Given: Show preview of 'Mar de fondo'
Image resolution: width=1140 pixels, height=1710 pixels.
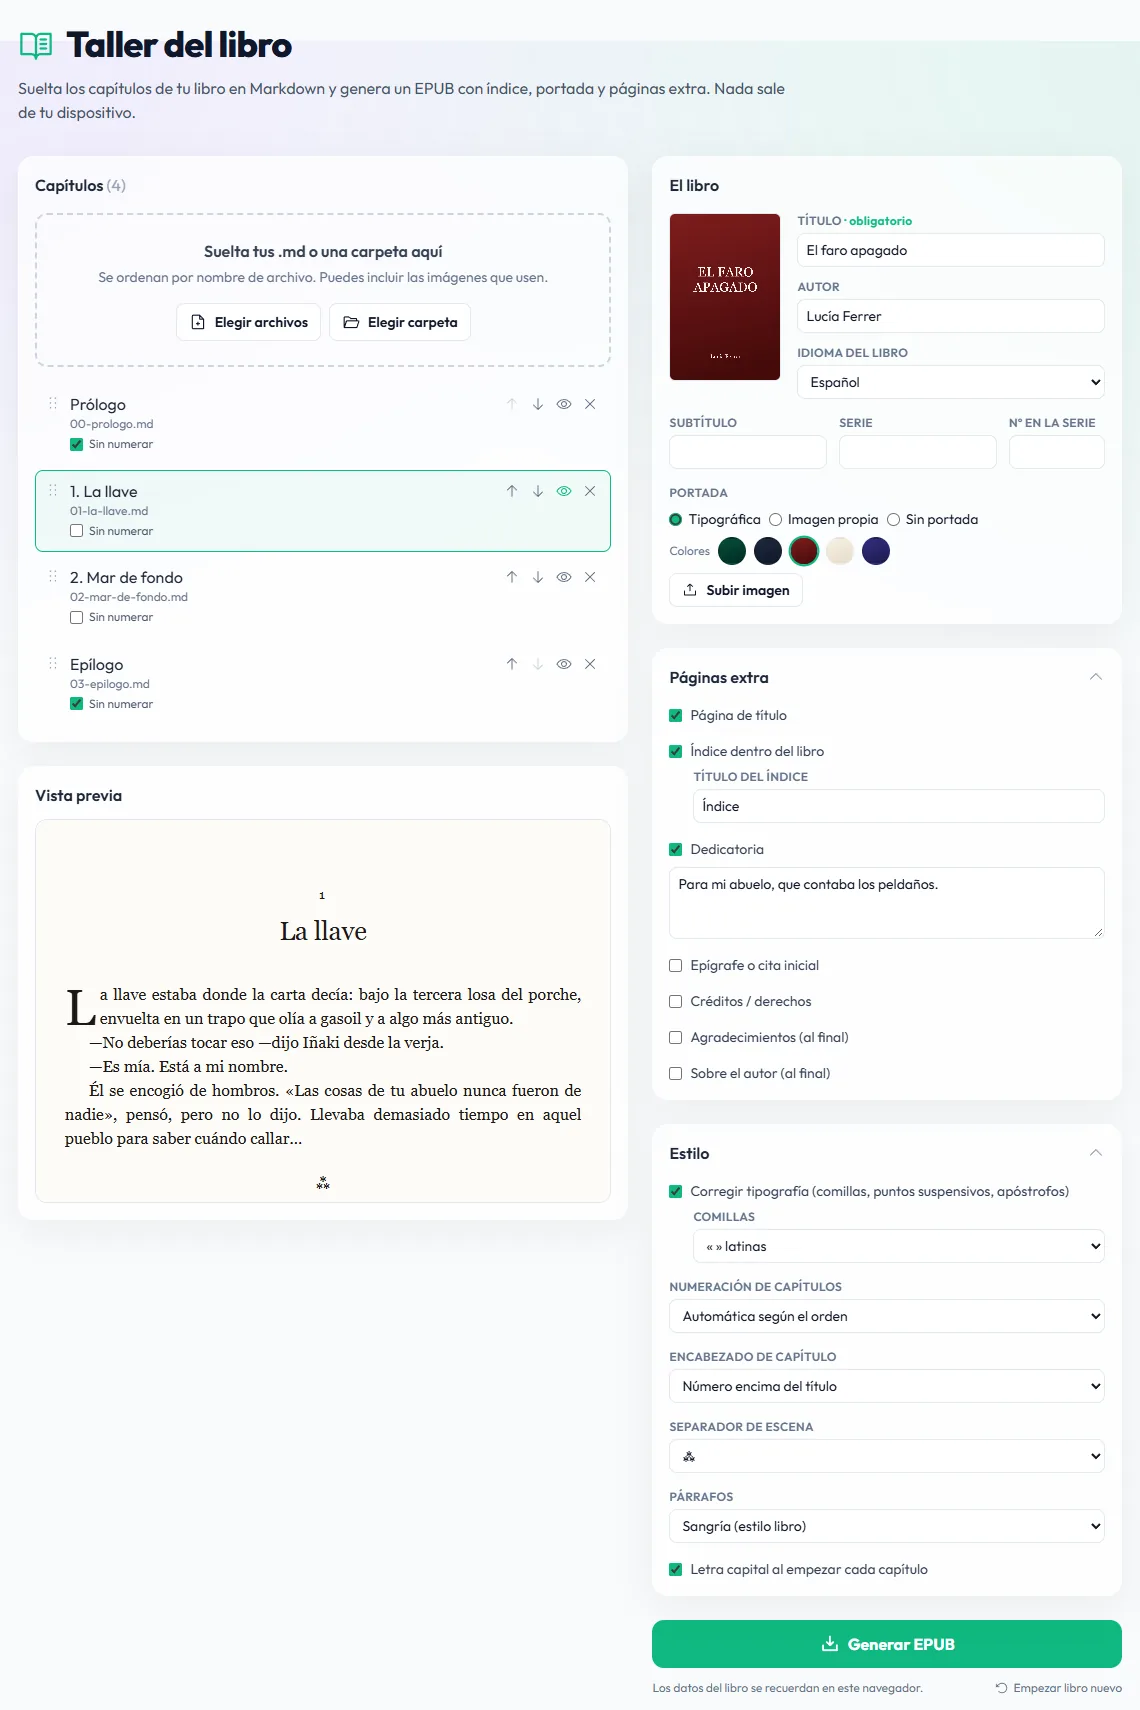Looking at the screenshot, I should tap(564, 577).
